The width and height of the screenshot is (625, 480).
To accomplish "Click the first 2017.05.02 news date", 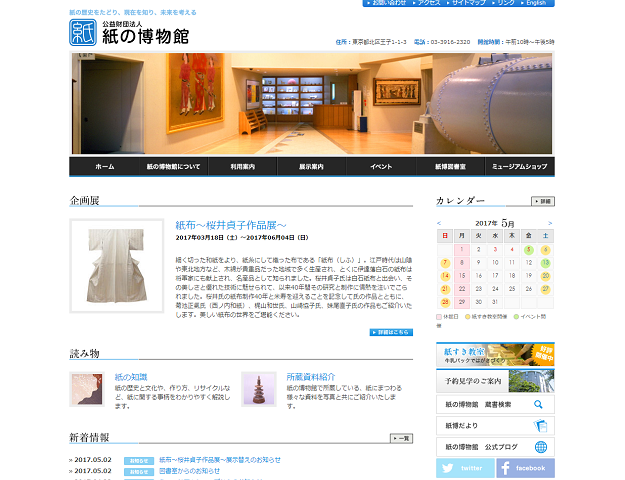I will point(93,460).
